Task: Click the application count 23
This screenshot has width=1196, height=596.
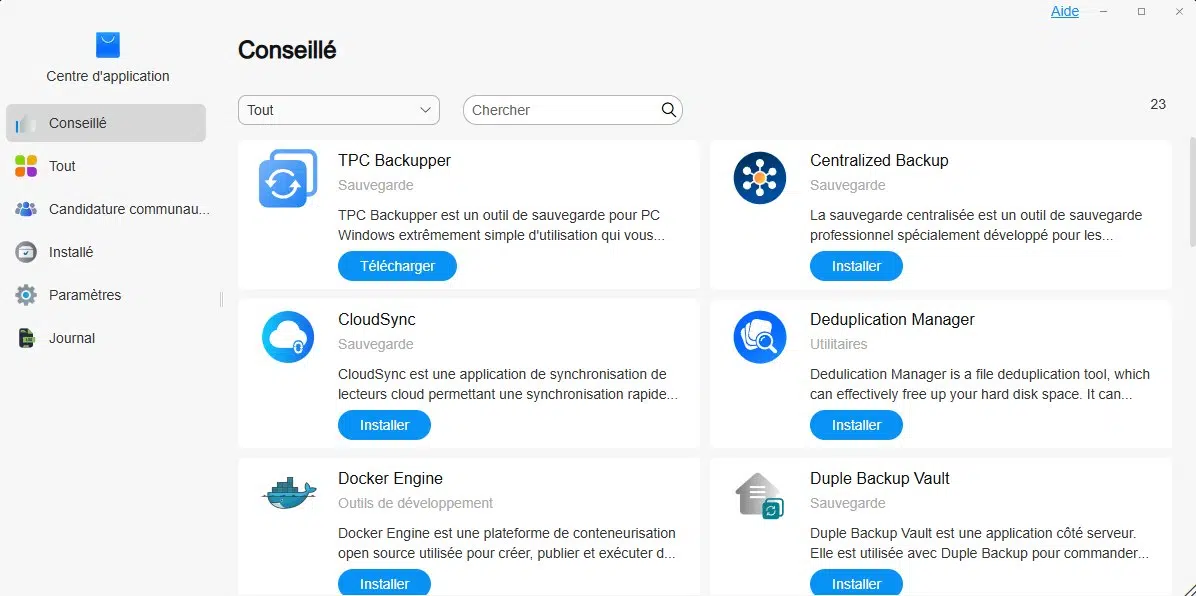Action: point(1158,105)
